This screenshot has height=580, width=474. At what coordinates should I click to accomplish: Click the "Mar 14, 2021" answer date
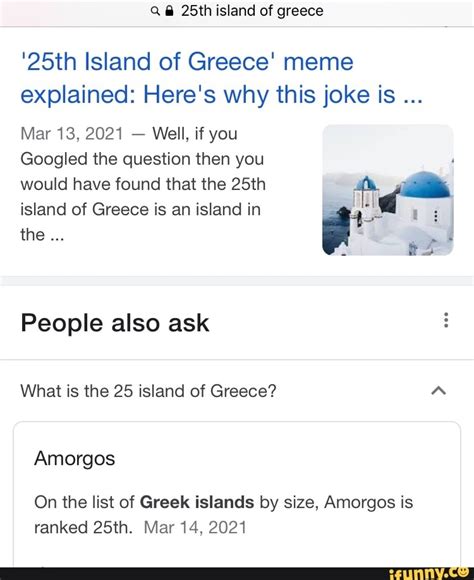[195, 527]
